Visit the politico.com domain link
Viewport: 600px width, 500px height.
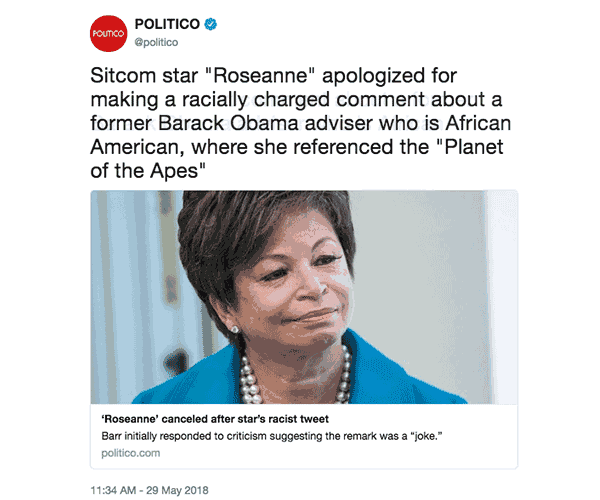tap(130, 453)
